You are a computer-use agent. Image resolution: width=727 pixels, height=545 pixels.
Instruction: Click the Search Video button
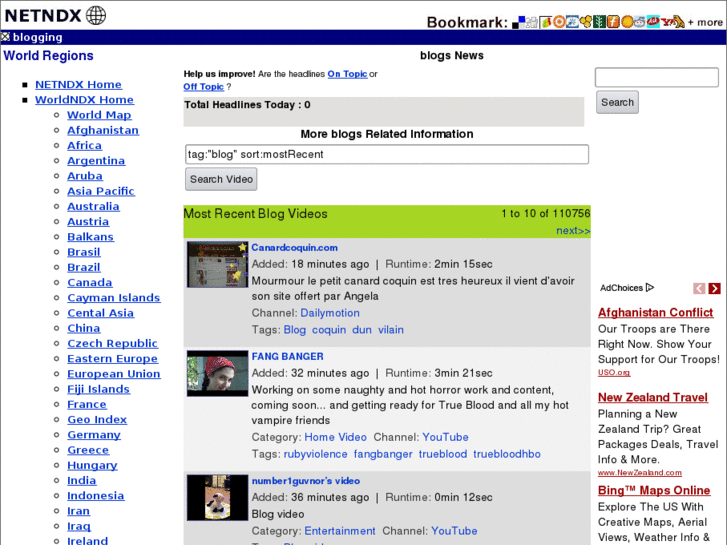click(x=221, y=179)
